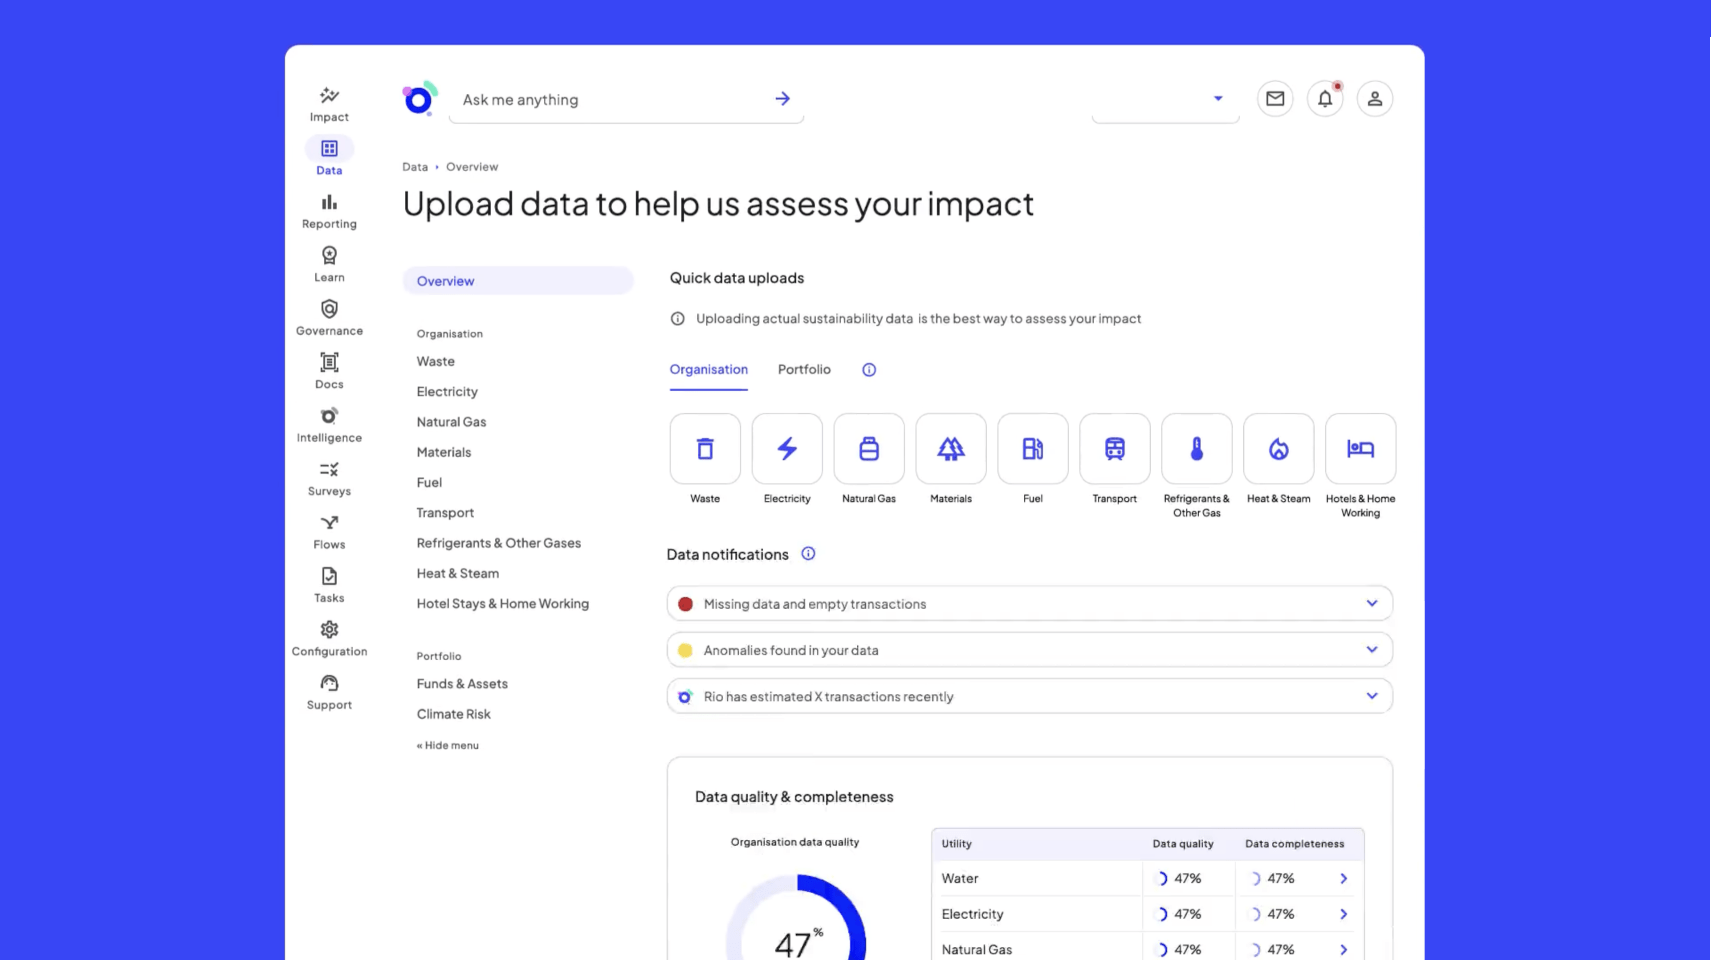Open Electricity in the Organisation menu
This screenshot has height=960, width=1711.
pos(447,392)
